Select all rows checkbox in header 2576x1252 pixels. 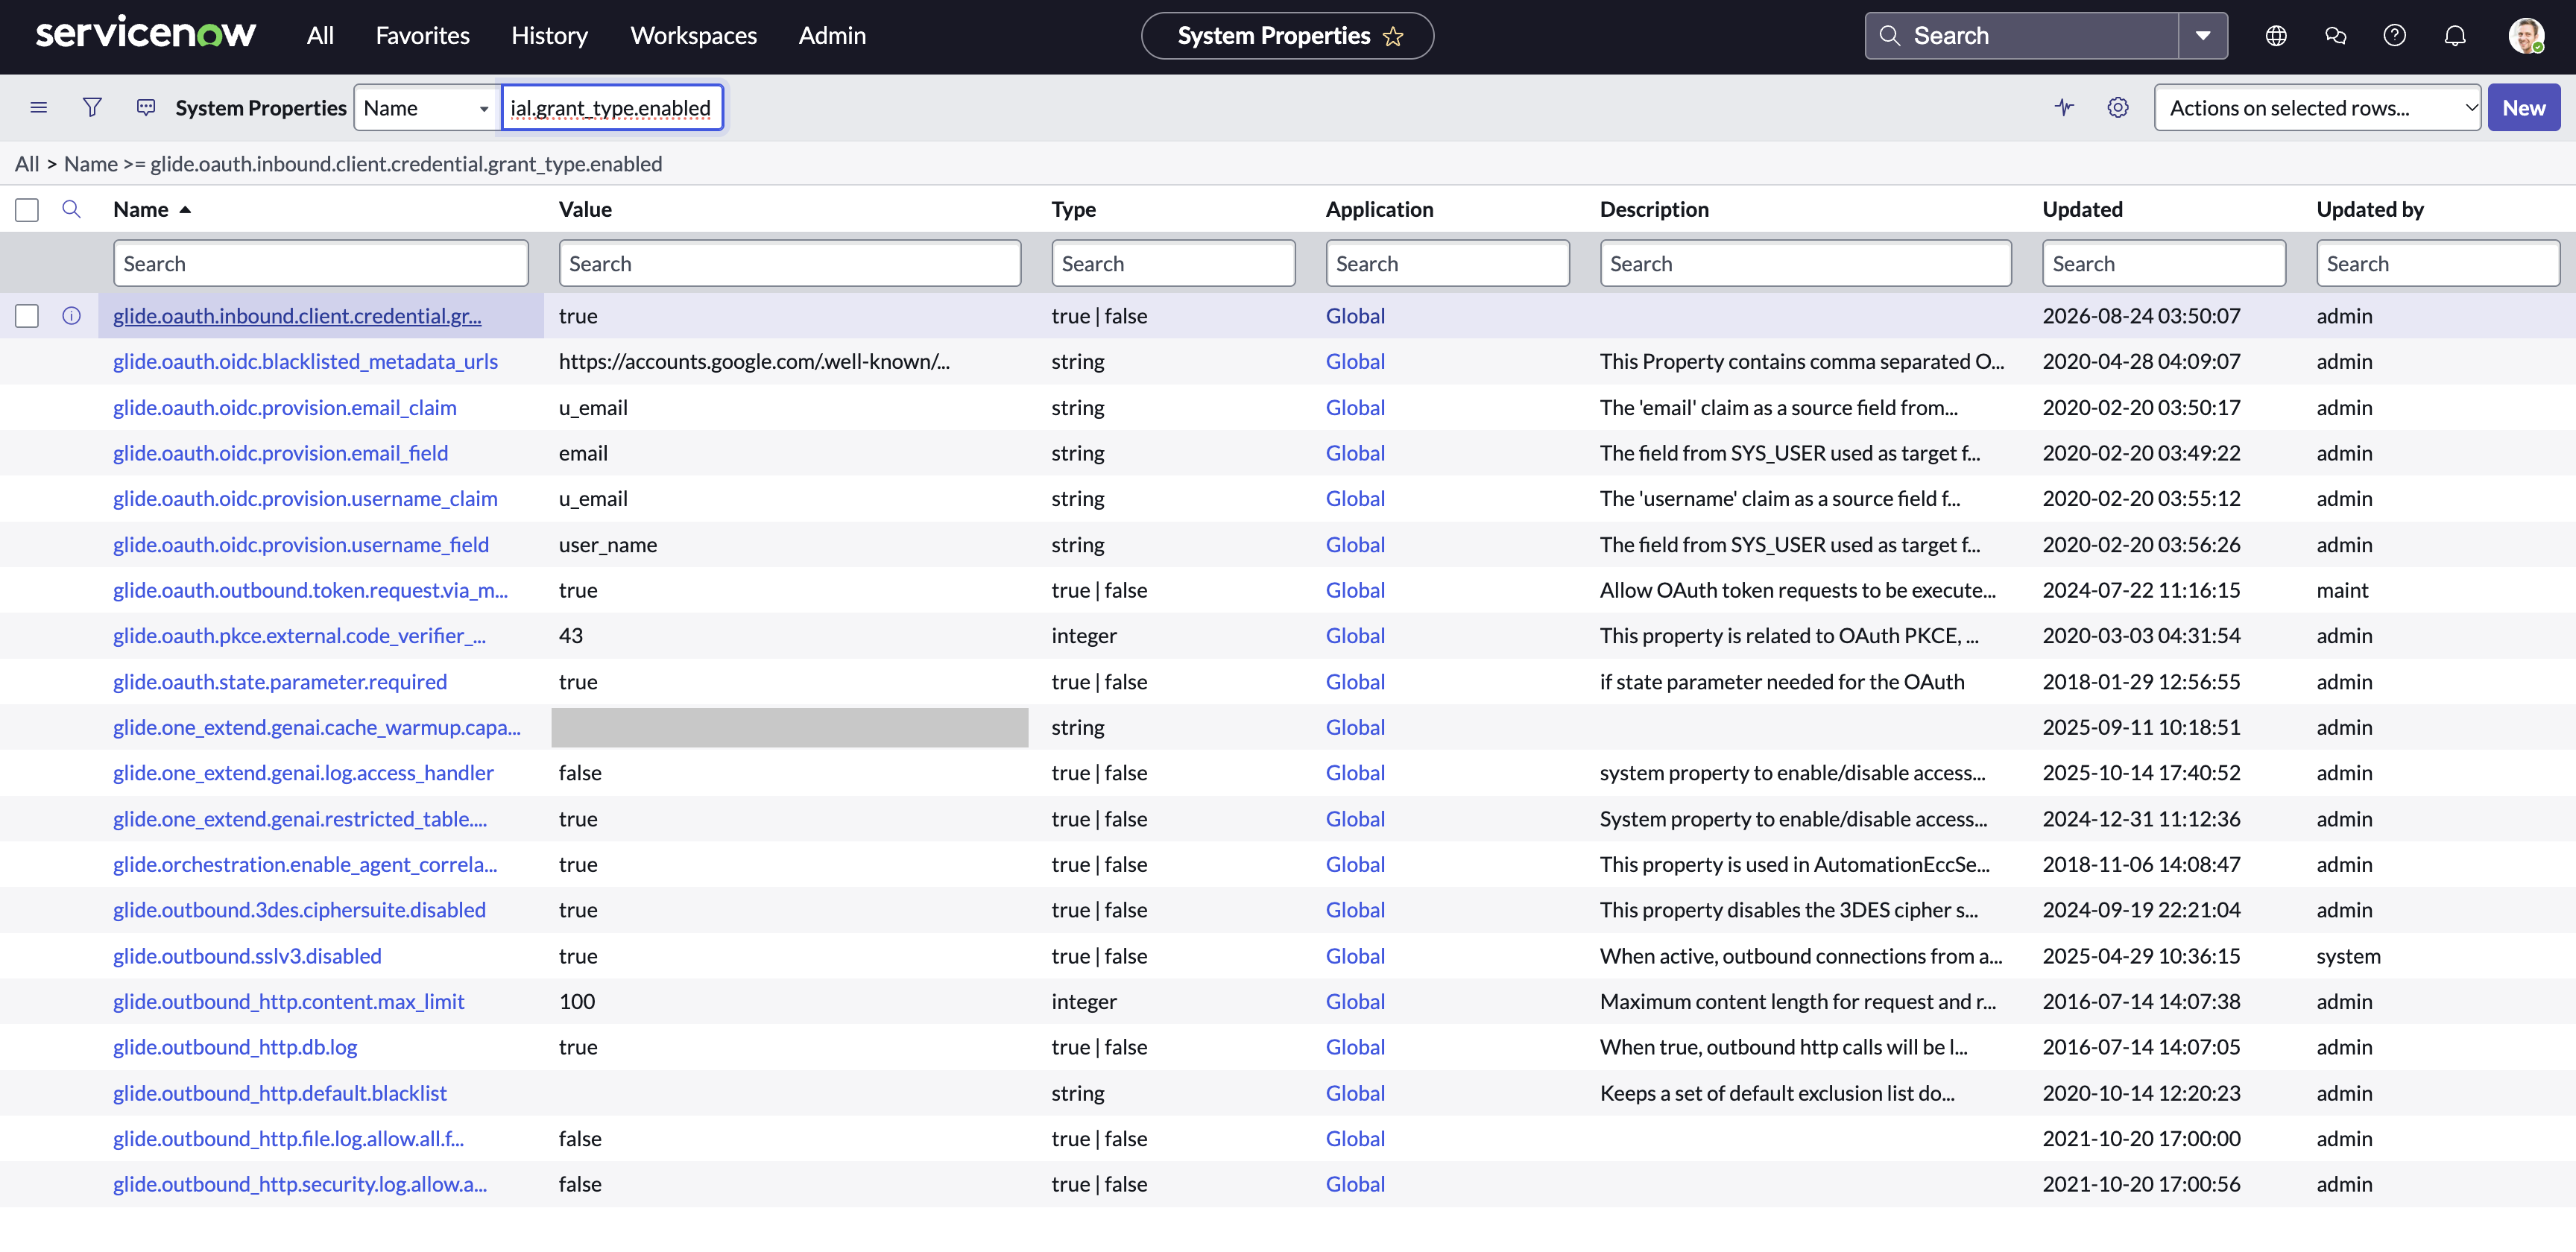pyautogui.click(x=27, y=210)
